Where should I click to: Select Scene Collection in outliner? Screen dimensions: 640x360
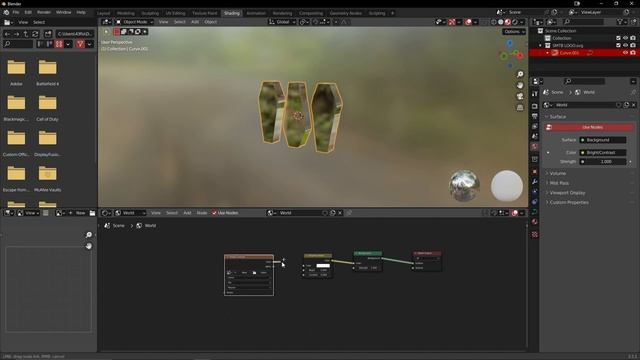560,31
